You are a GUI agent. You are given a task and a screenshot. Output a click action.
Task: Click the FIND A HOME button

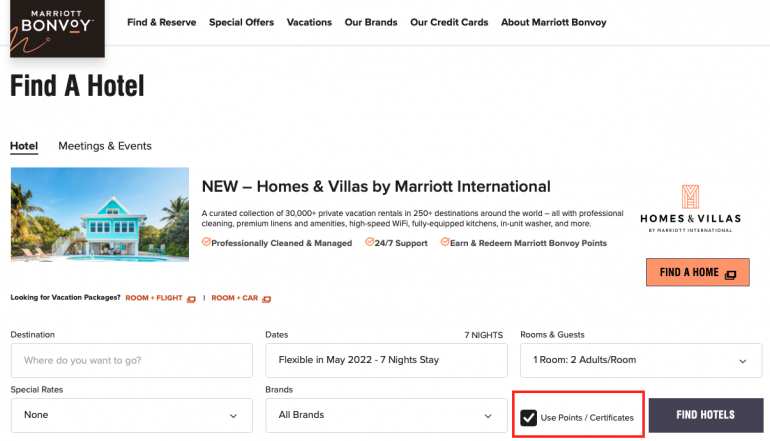pyautogui.click(x=697, y=273)
